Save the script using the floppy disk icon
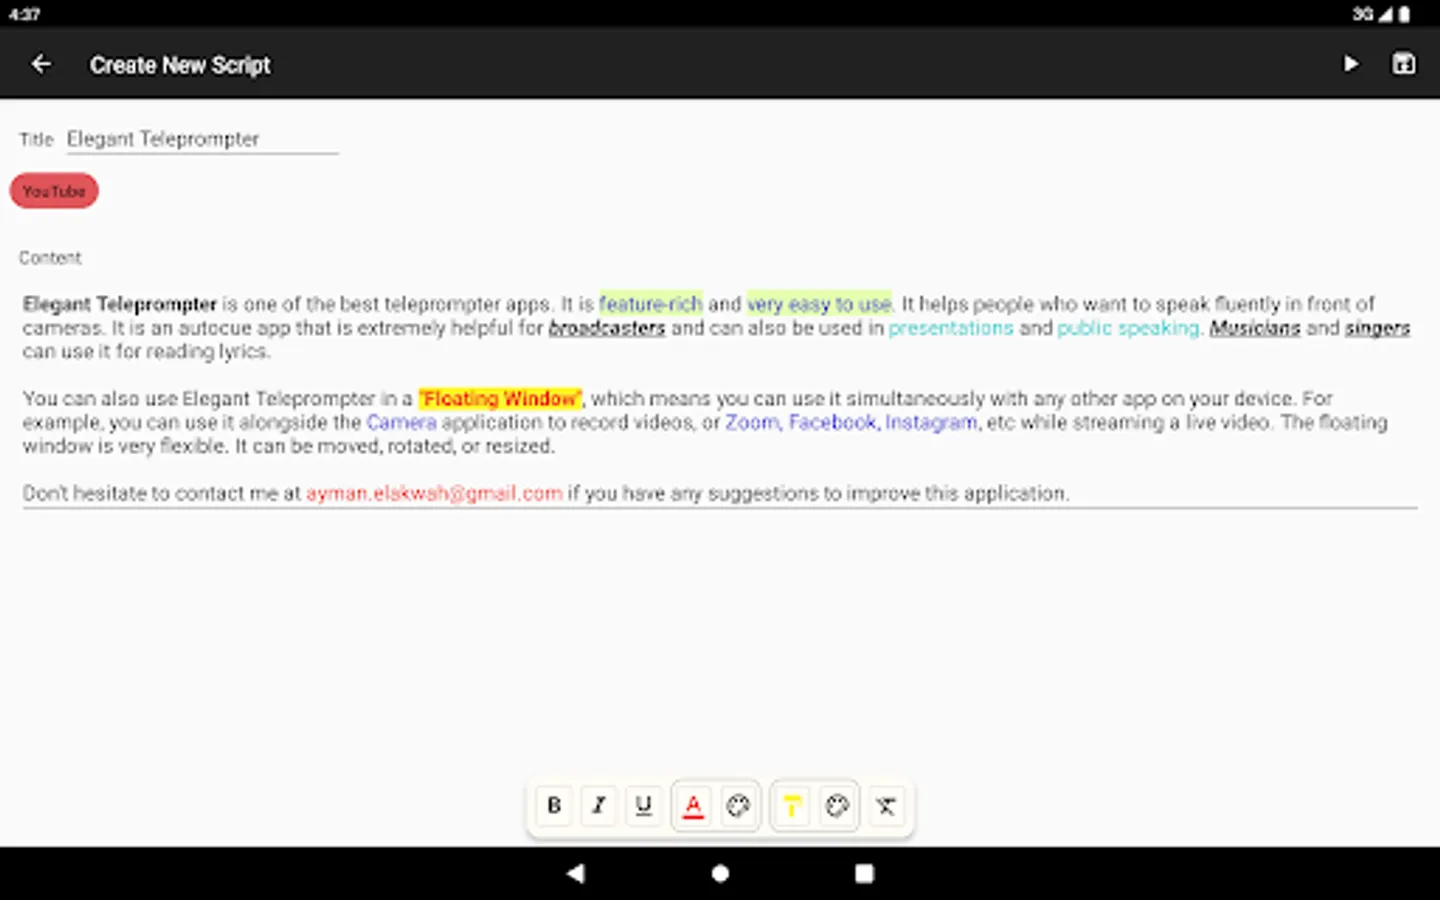 [1404, 64]
